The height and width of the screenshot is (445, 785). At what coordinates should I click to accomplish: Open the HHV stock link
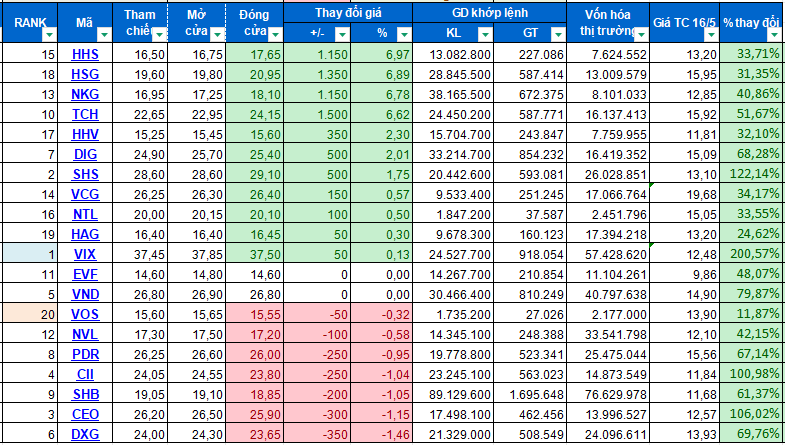[x=85, y=134]
